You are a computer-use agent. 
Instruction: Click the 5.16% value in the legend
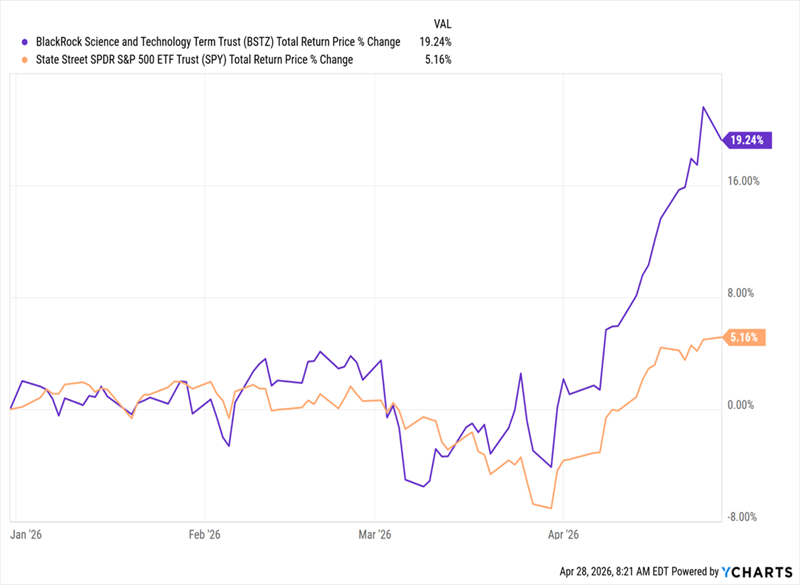(439, 60)
